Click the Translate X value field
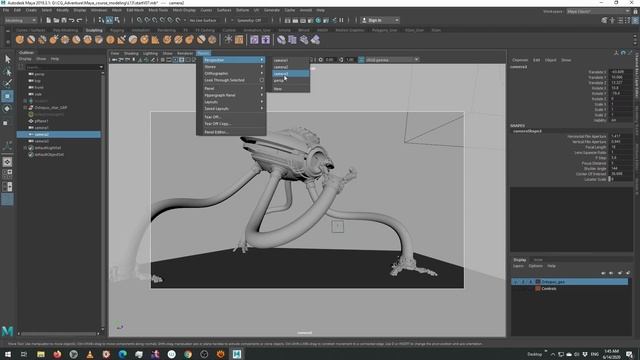 coord(620,72)
